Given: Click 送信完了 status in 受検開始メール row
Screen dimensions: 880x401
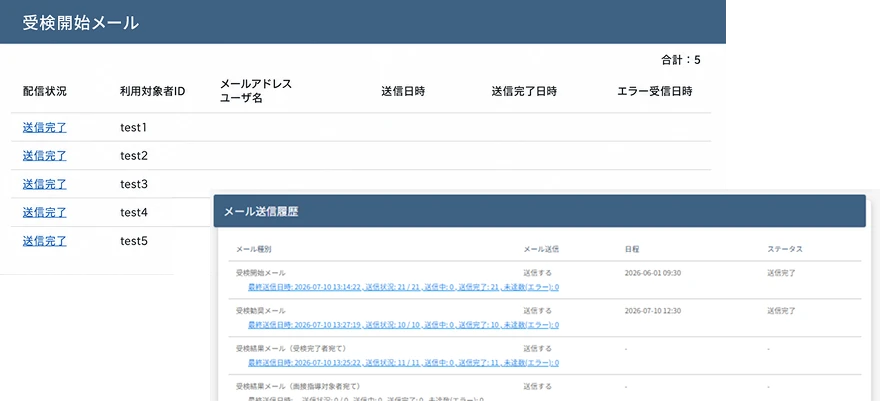Looking at the screenshot, I should click(x=781, y=273).
